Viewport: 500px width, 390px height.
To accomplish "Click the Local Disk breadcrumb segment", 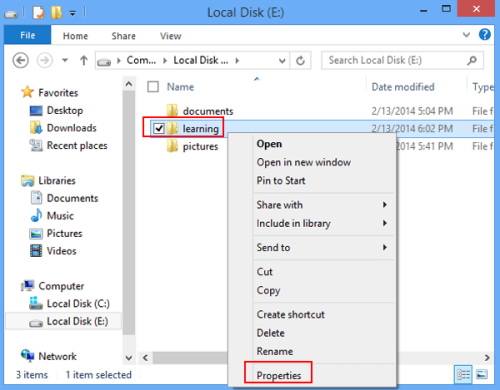I will (x=201, y=60).
